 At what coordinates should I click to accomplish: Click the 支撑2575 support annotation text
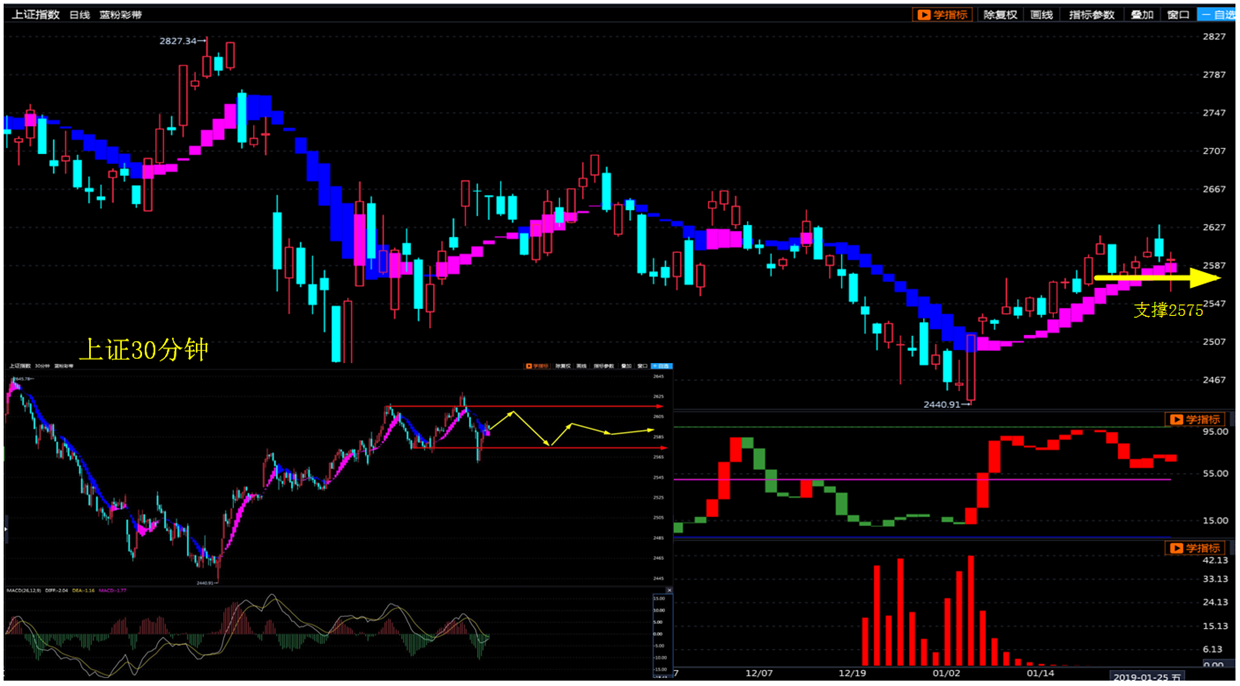1168,311
